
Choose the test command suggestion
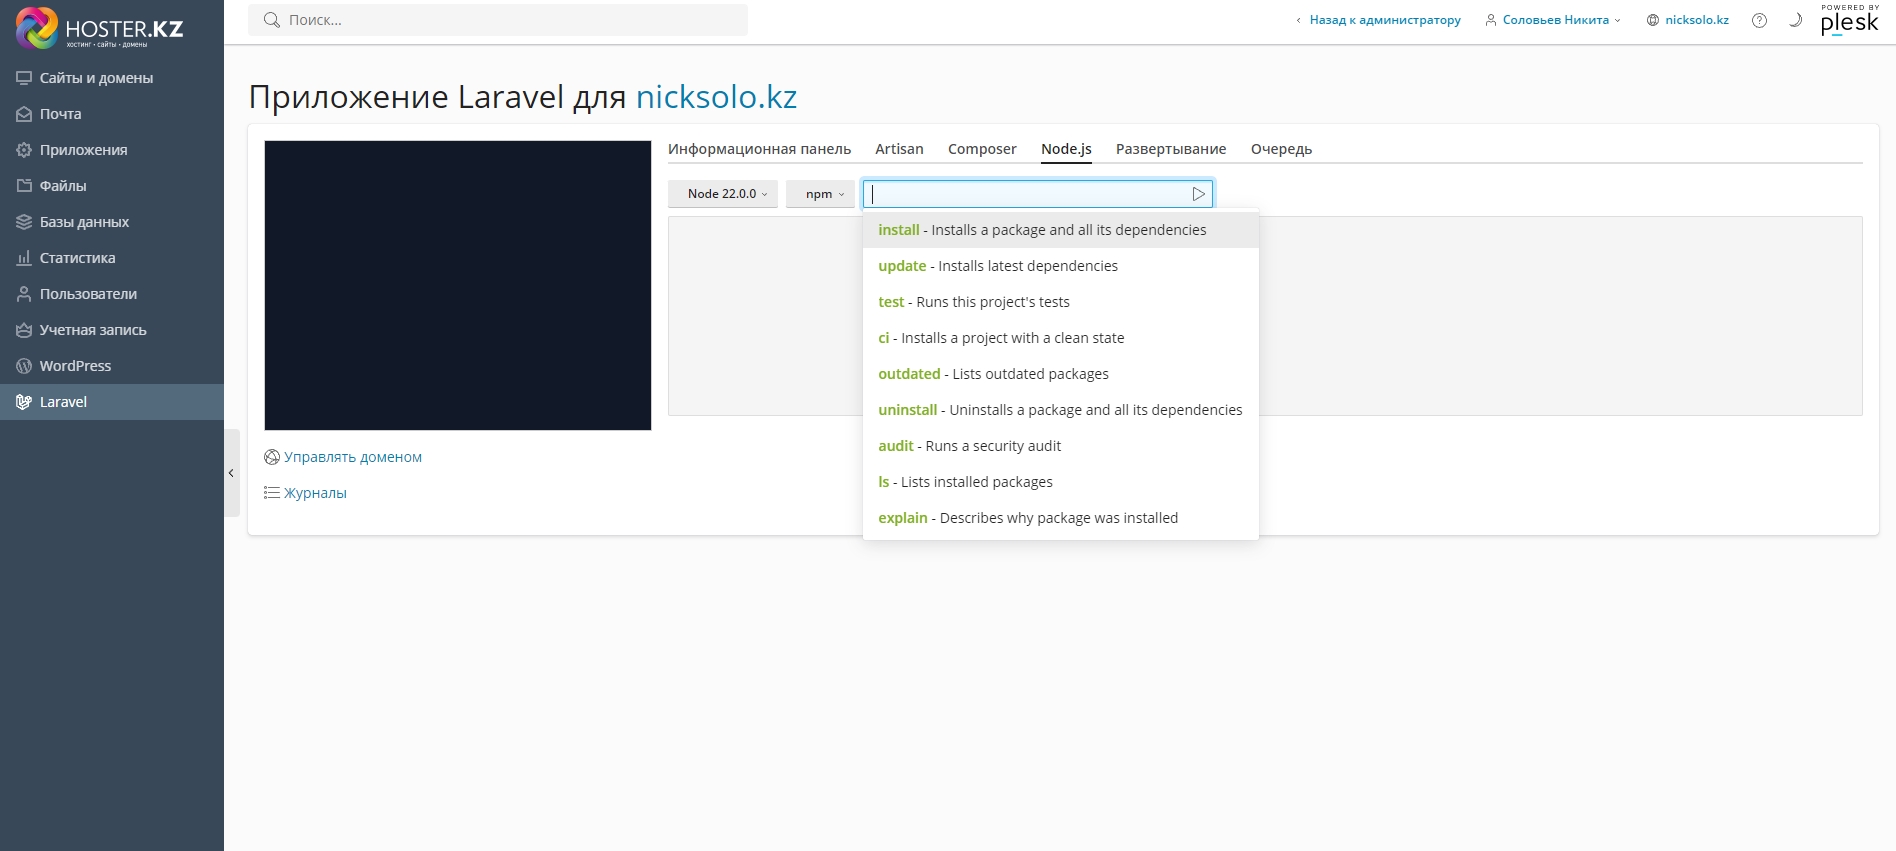click(1060, 302)
